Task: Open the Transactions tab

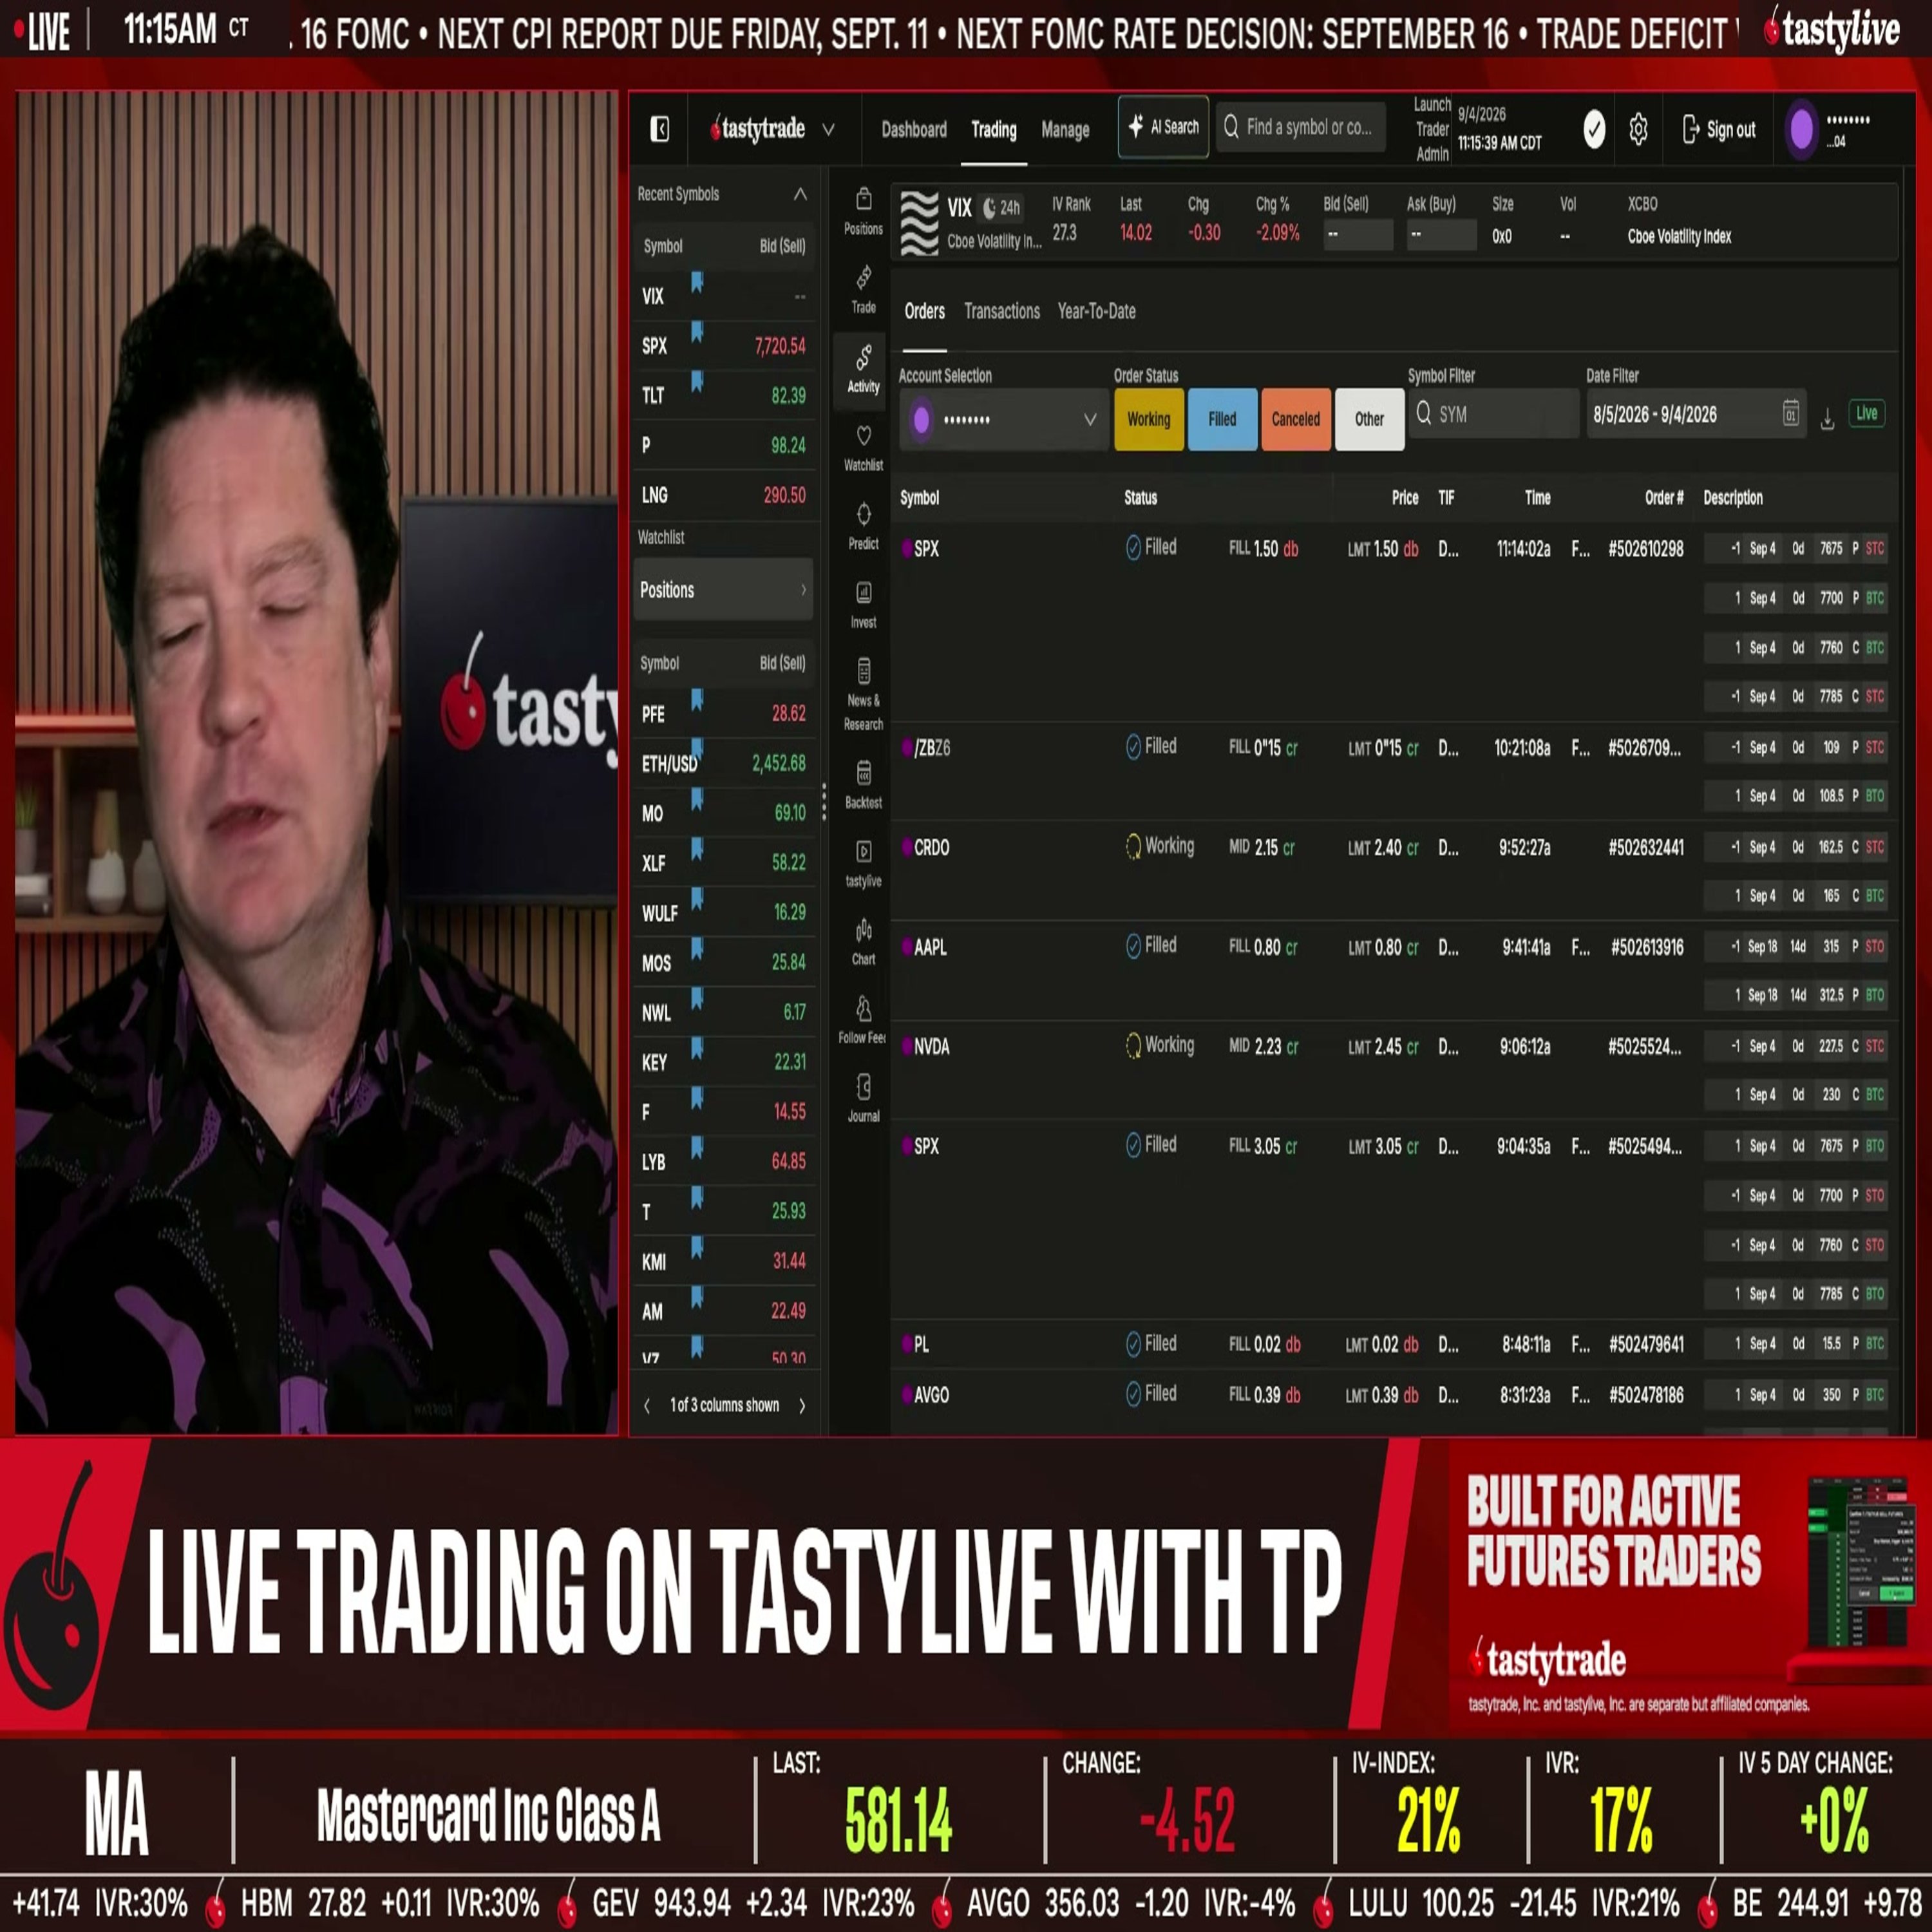Action: [x=1001, y=311]
